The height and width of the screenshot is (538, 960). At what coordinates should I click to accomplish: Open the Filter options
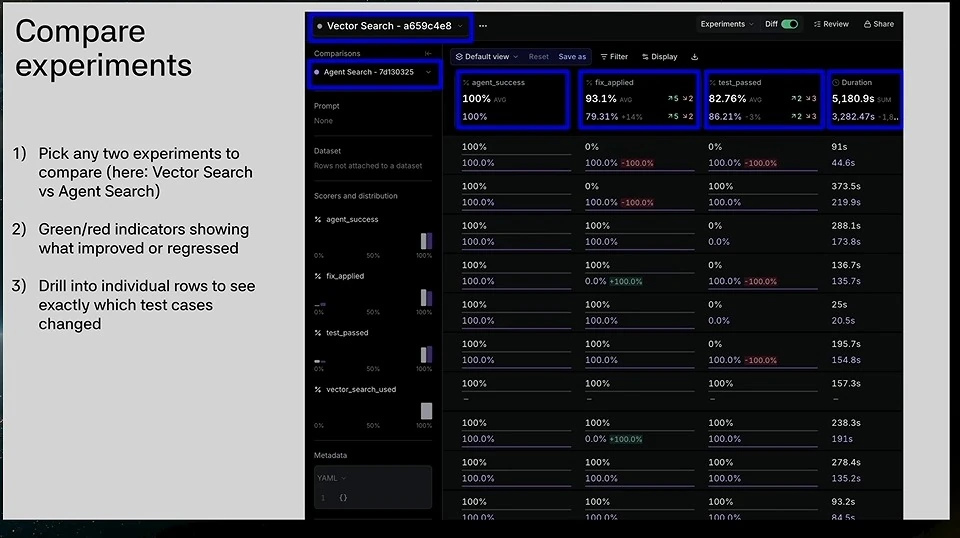click(614, 56)
